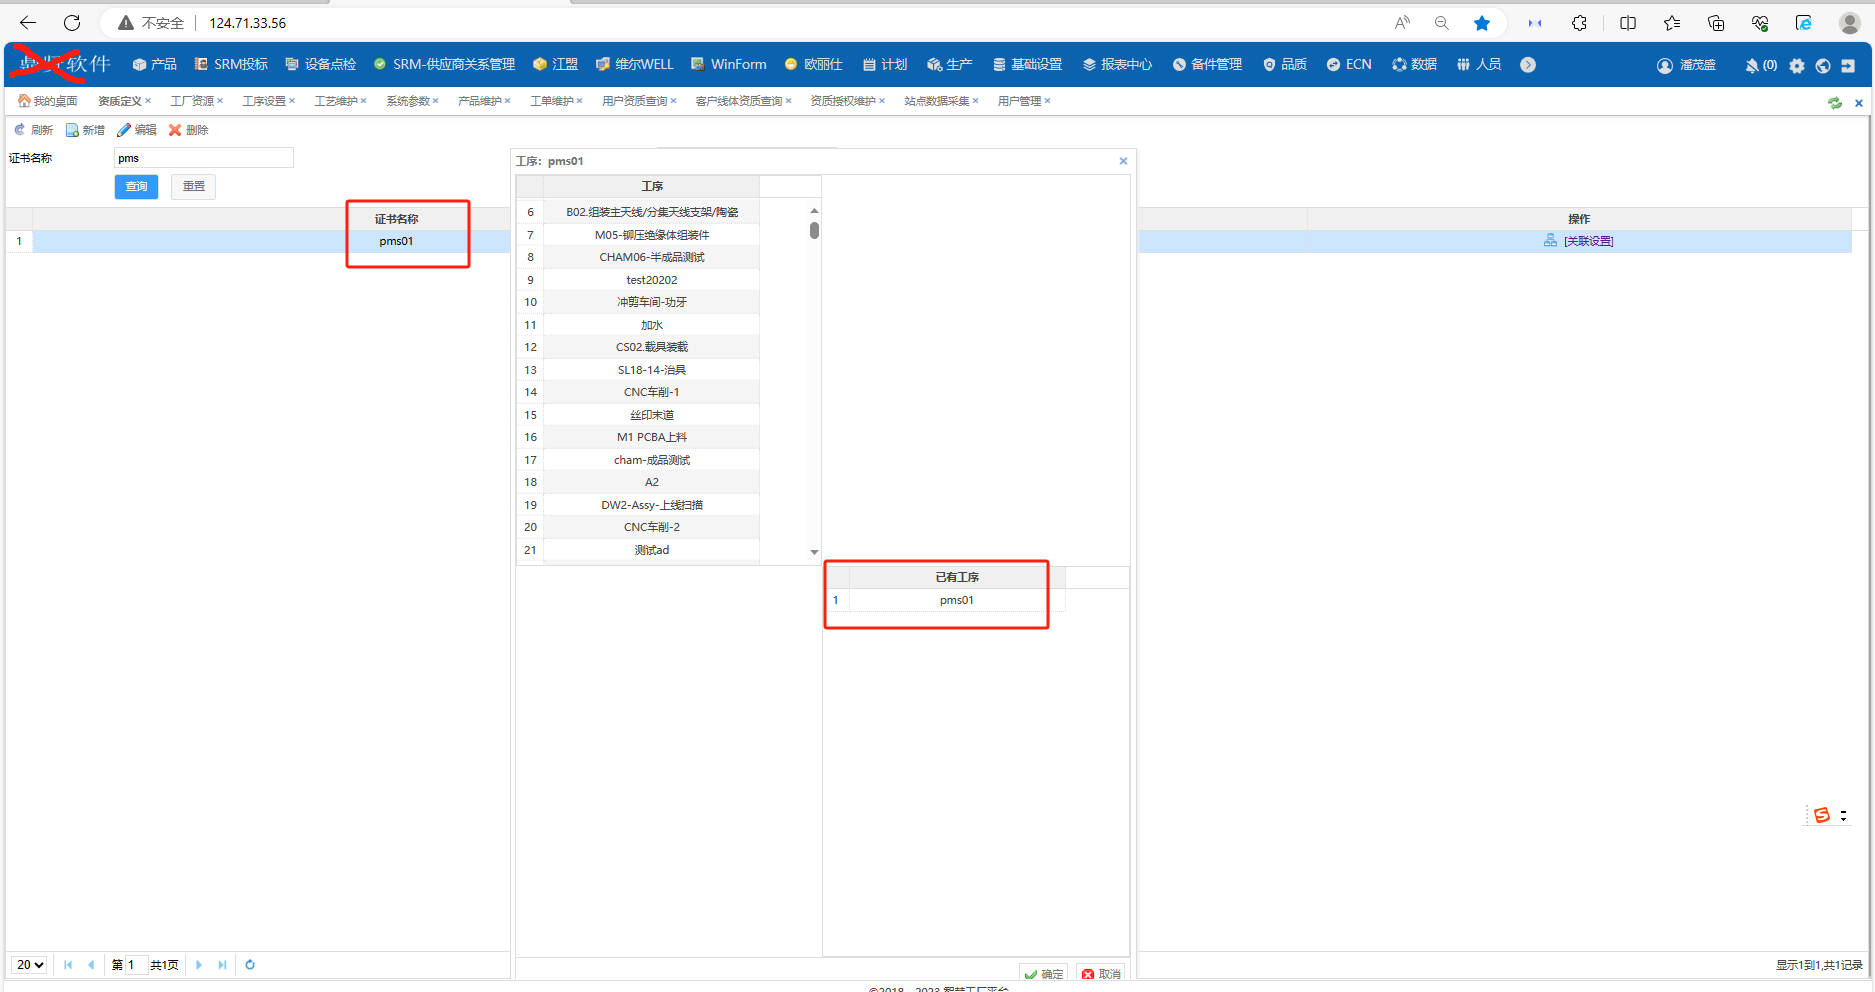Click the notification bell icon
Viewport: 1875px width, 992px height.
pos(1752,66)
